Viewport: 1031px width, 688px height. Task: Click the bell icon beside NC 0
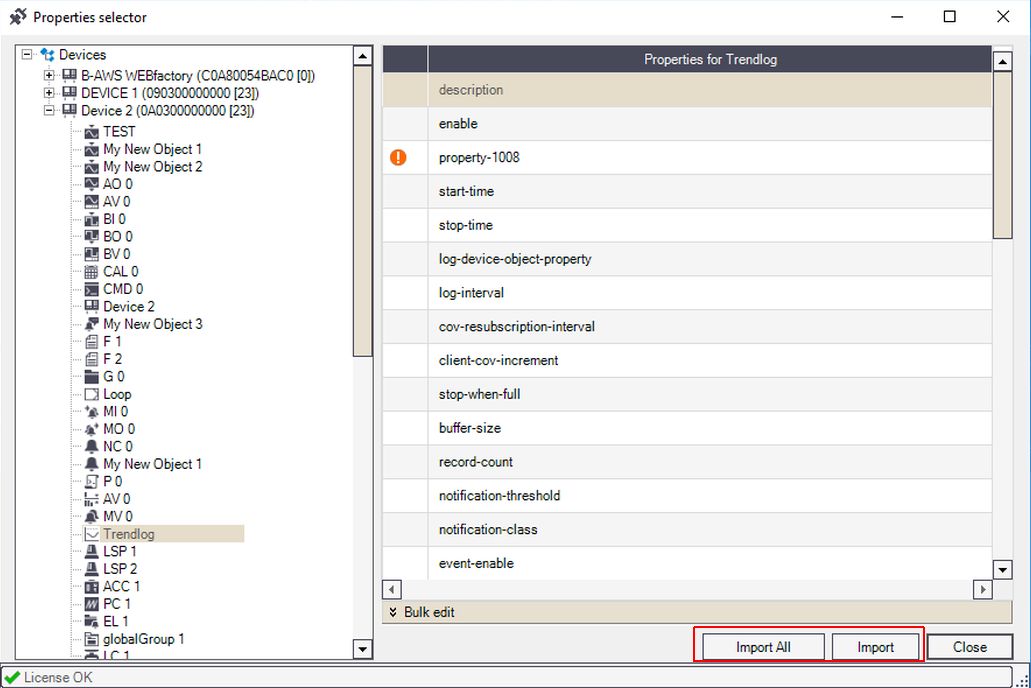tap(92, 447)
